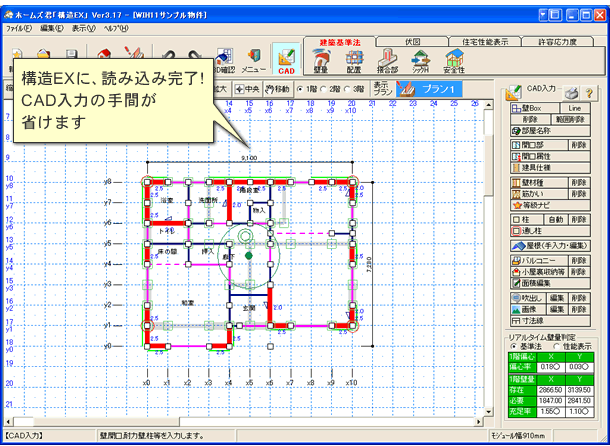Select the CAD mode icon

[286, 59]
